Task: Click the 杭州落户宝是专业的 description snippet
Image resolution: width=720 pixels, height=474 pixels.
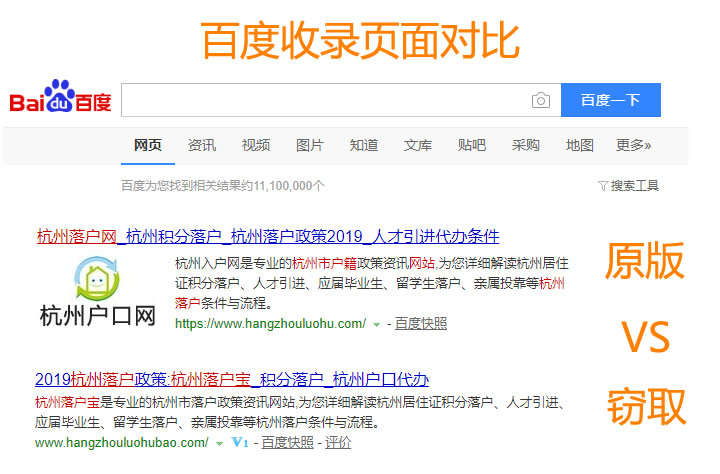Action: (301, 412)
